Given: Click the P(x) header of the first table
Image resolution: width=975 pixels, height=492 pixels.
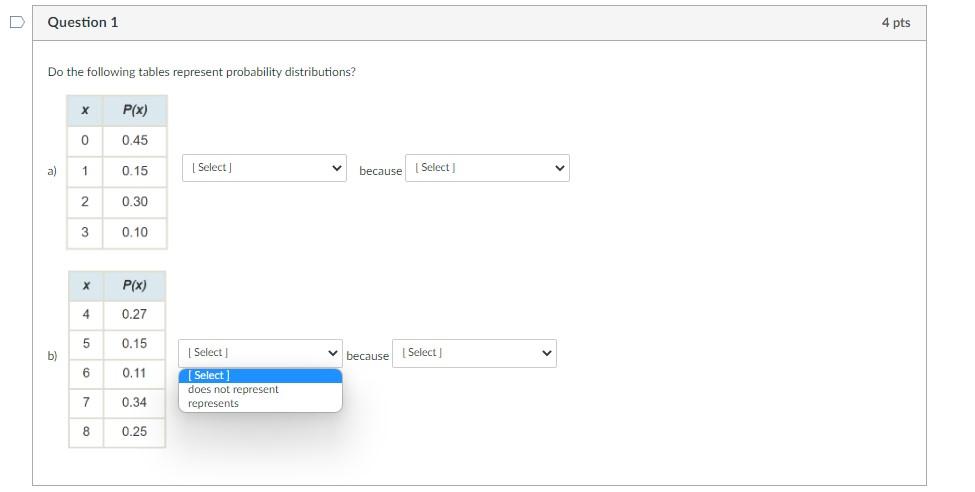Looking at the screenshot, I should click(135, 111).
